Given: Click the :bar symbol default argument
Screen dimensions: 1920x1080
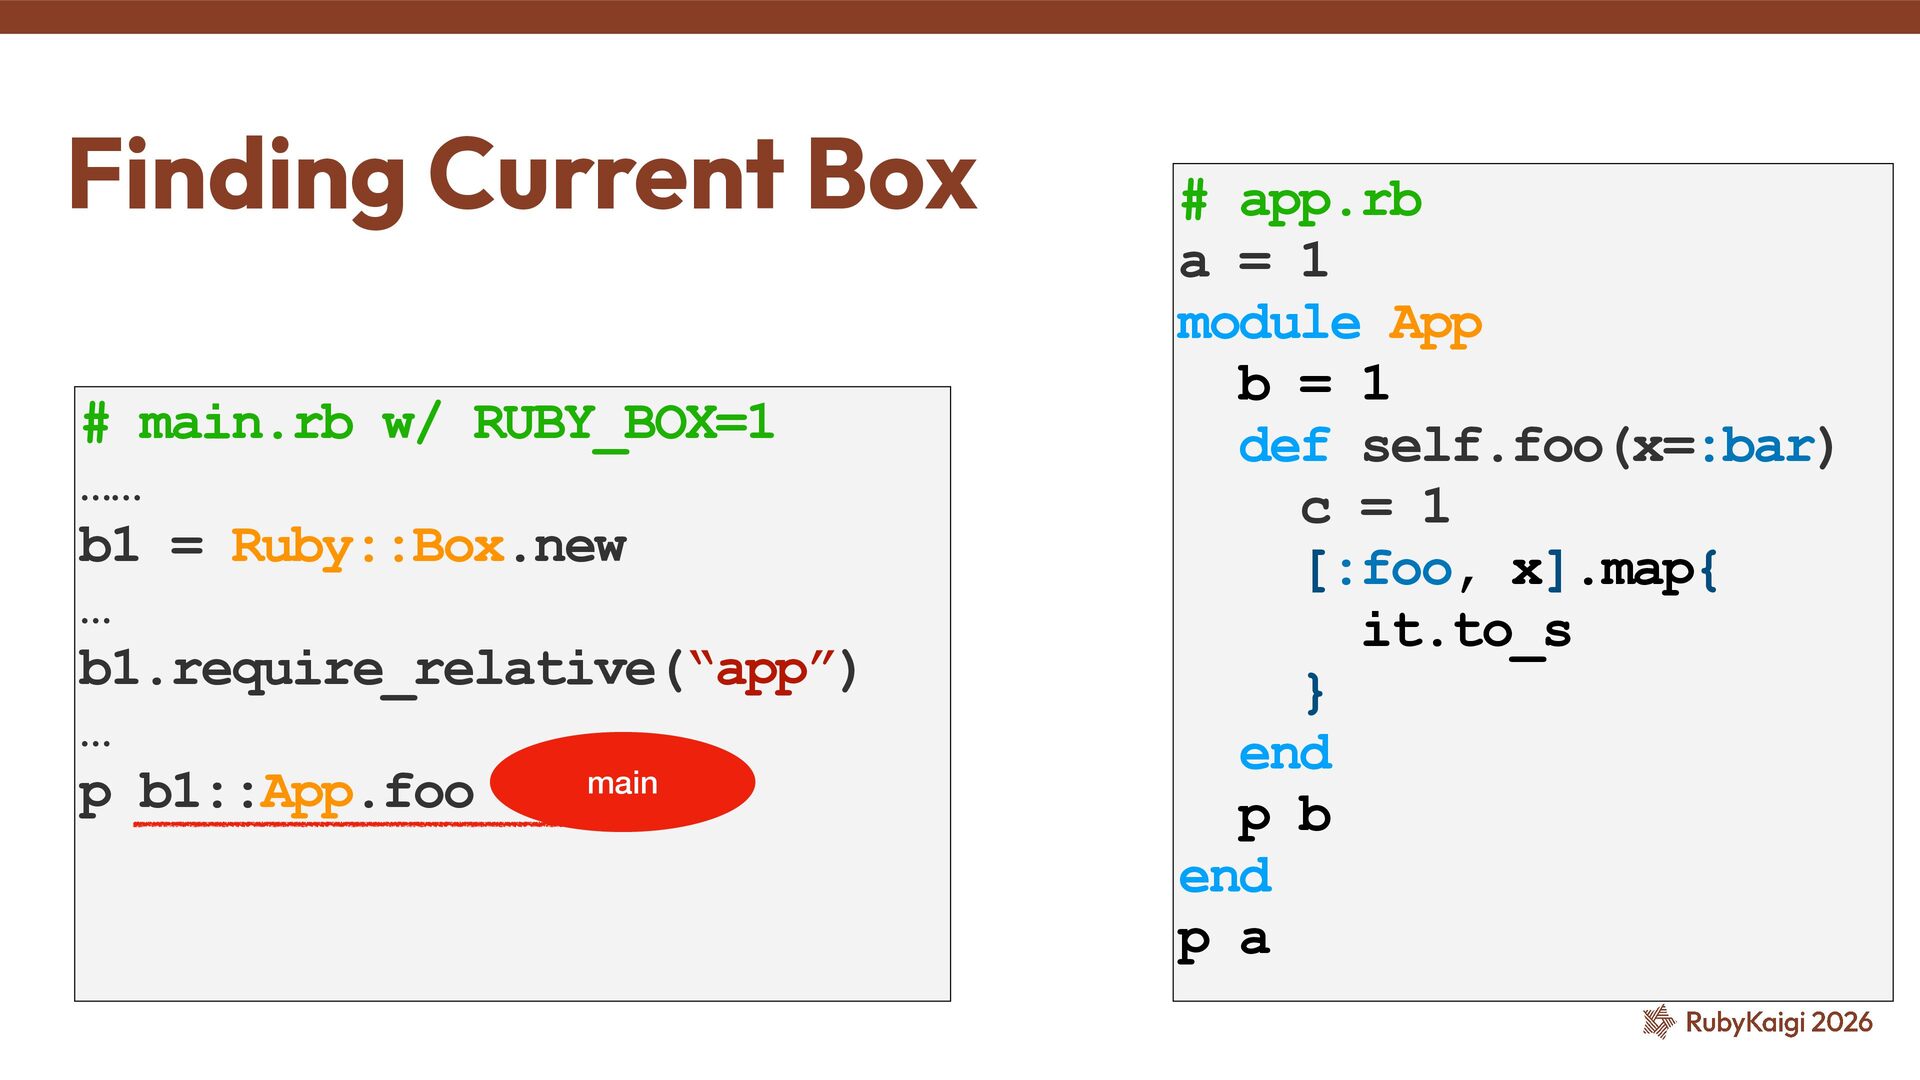Looking at the screenshot, I should (1758, 446).
